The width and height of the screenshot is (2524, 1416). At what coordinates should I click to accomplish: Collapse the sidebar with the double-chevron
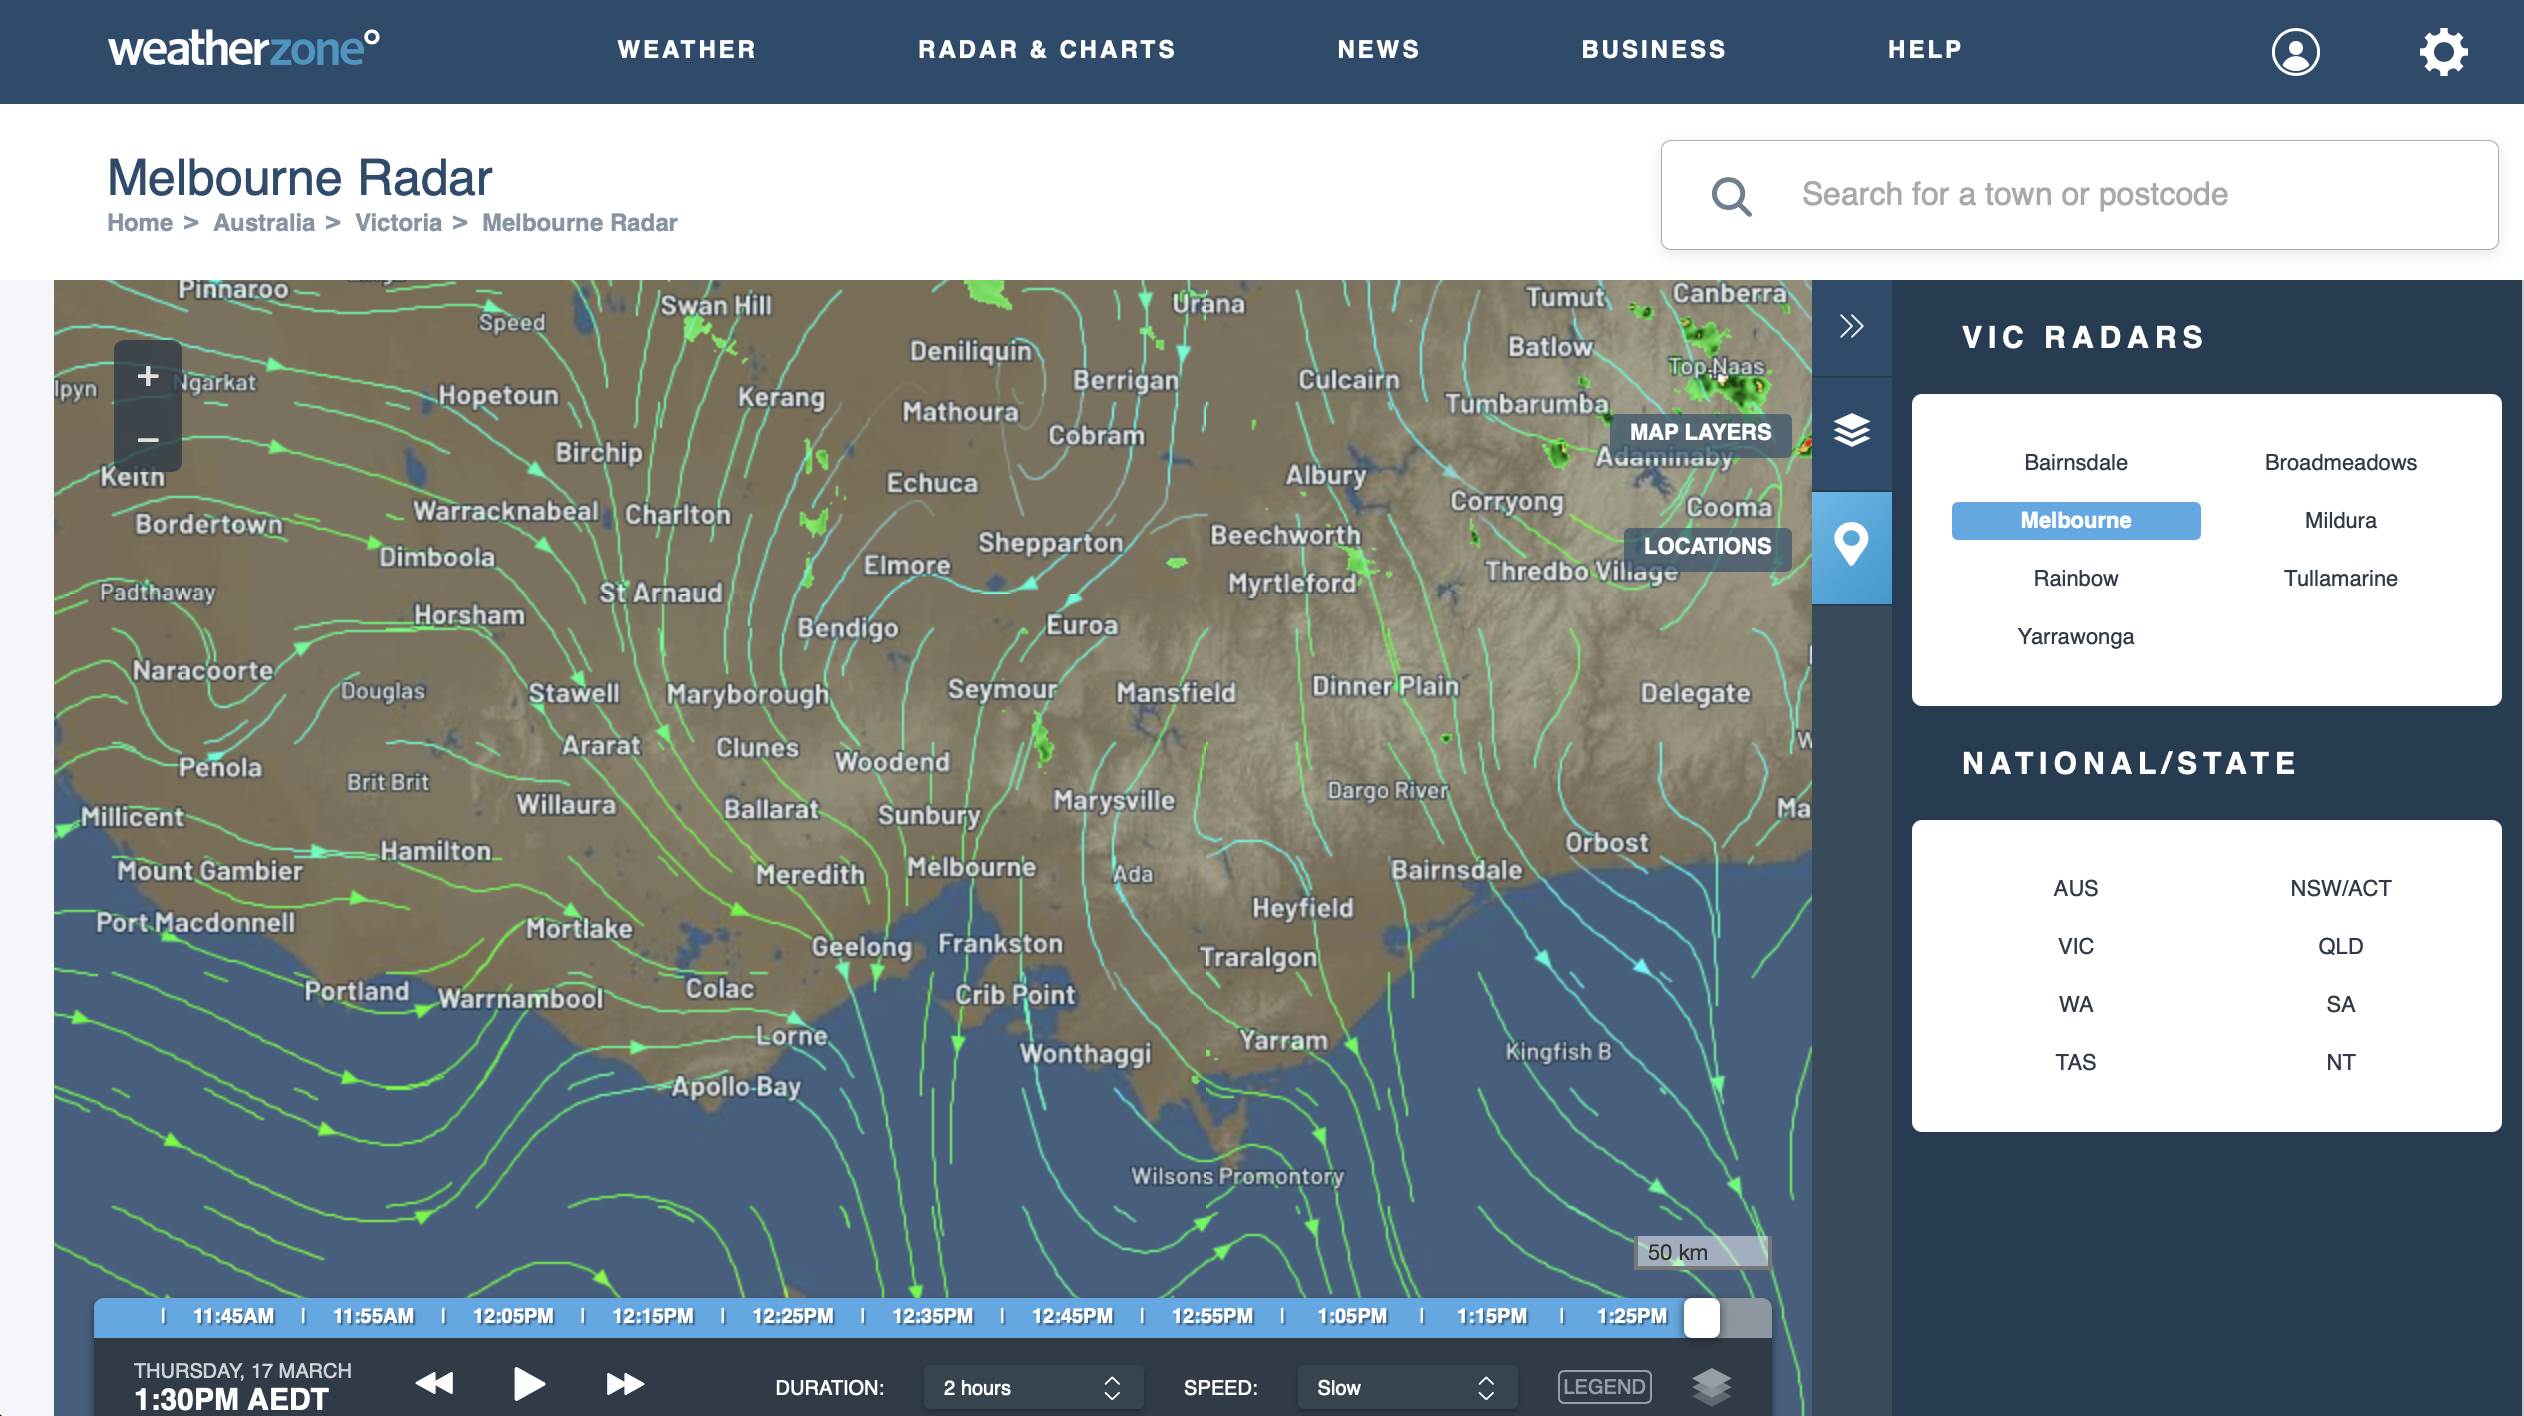1851,326
